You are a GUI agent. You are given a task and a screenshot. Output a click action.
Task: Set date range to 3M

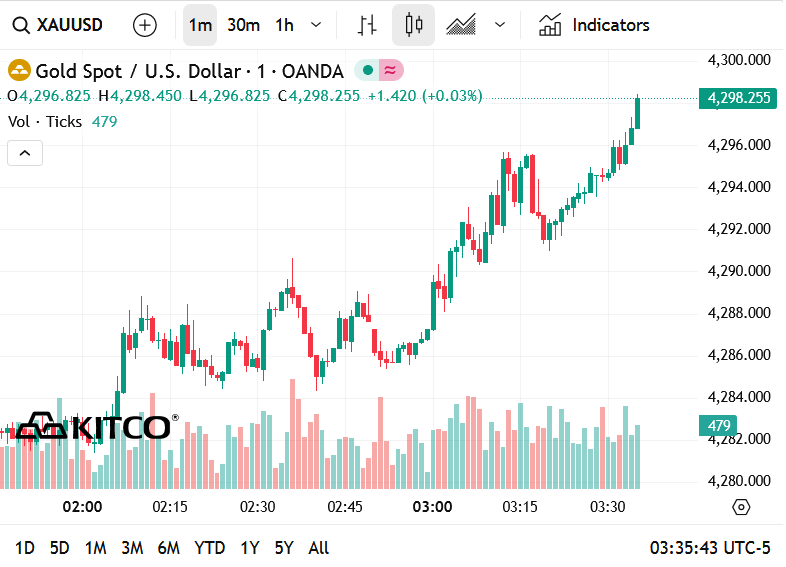coord(132,548)
